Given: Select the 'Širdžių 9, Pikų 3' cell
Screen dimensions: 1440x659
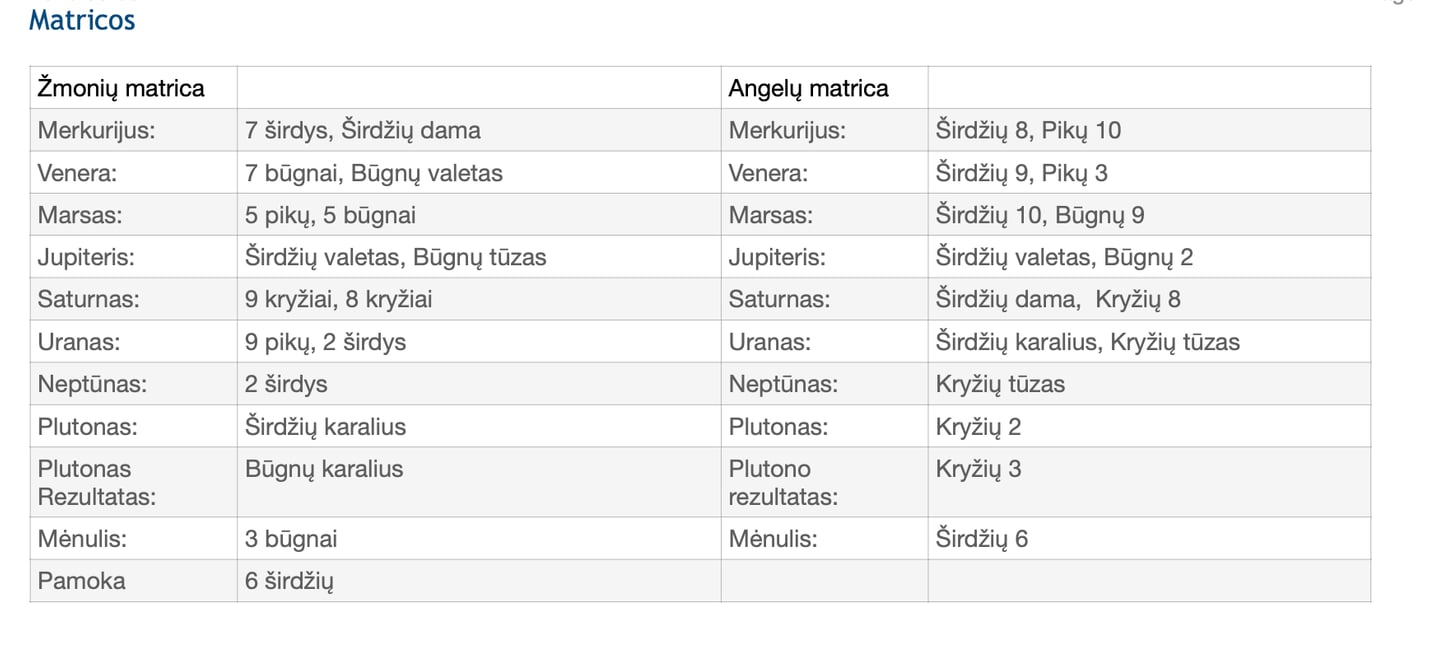Looking at the screenshot, I should (x=1022, y=173).
